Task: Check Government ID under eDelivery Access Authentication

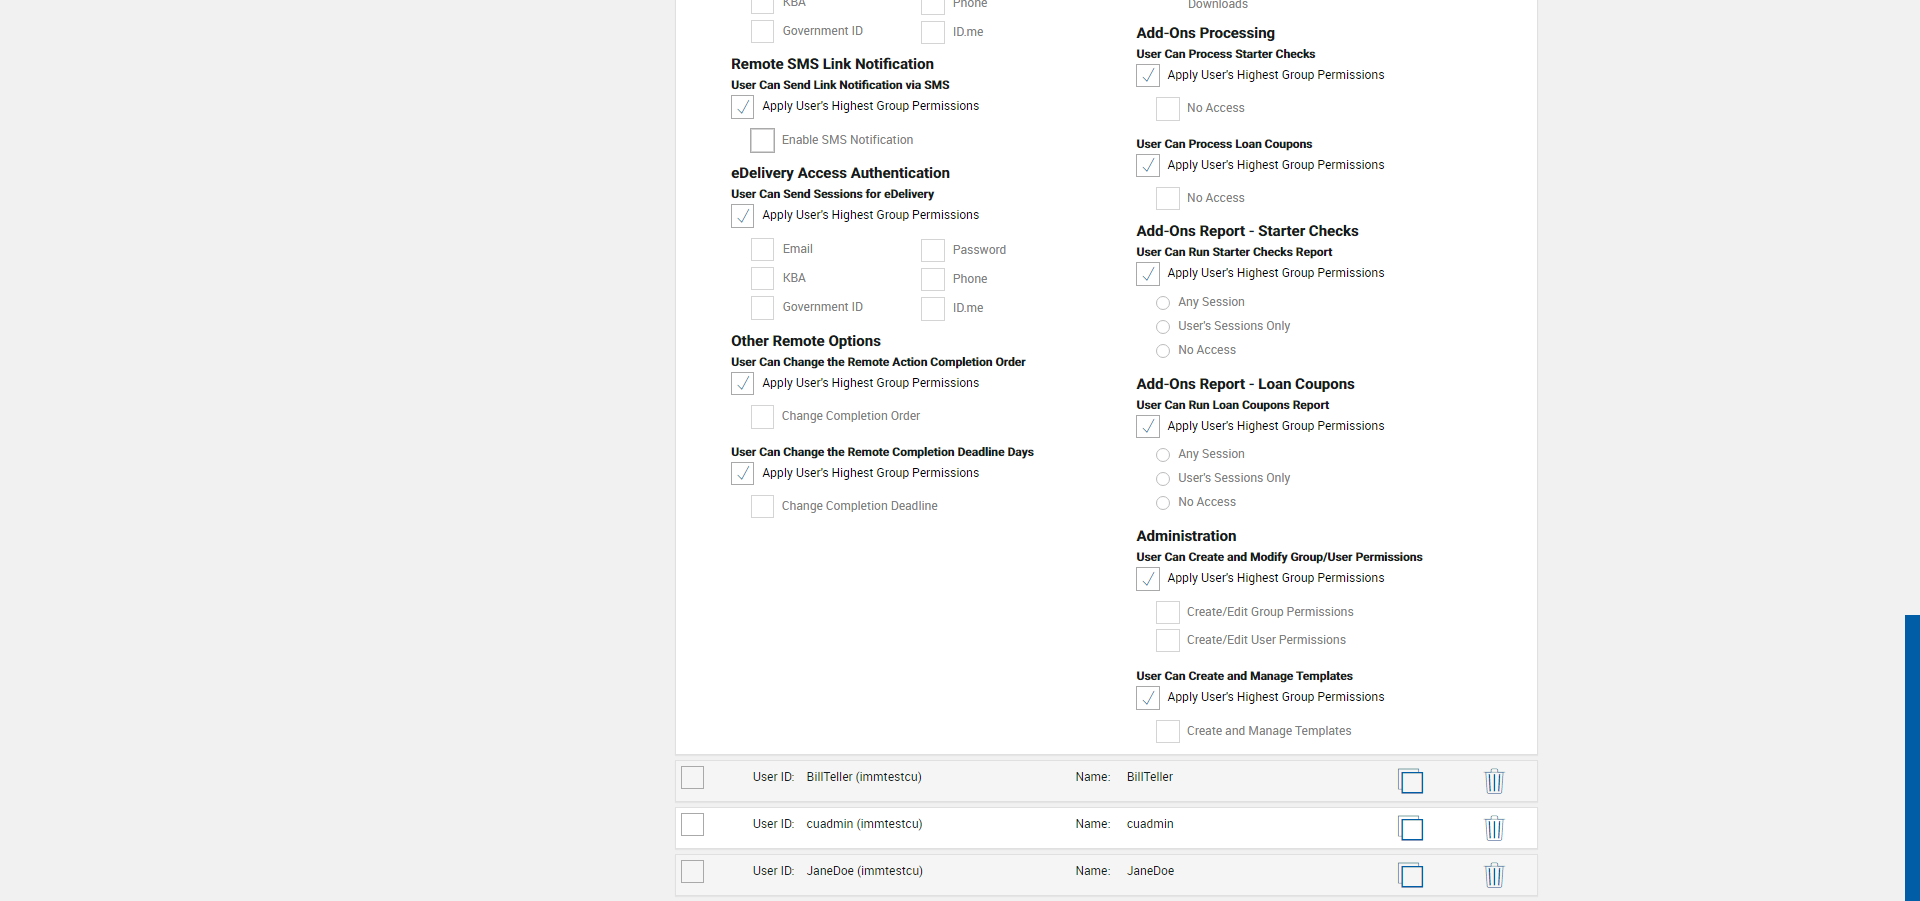Action: click(762, 308)
